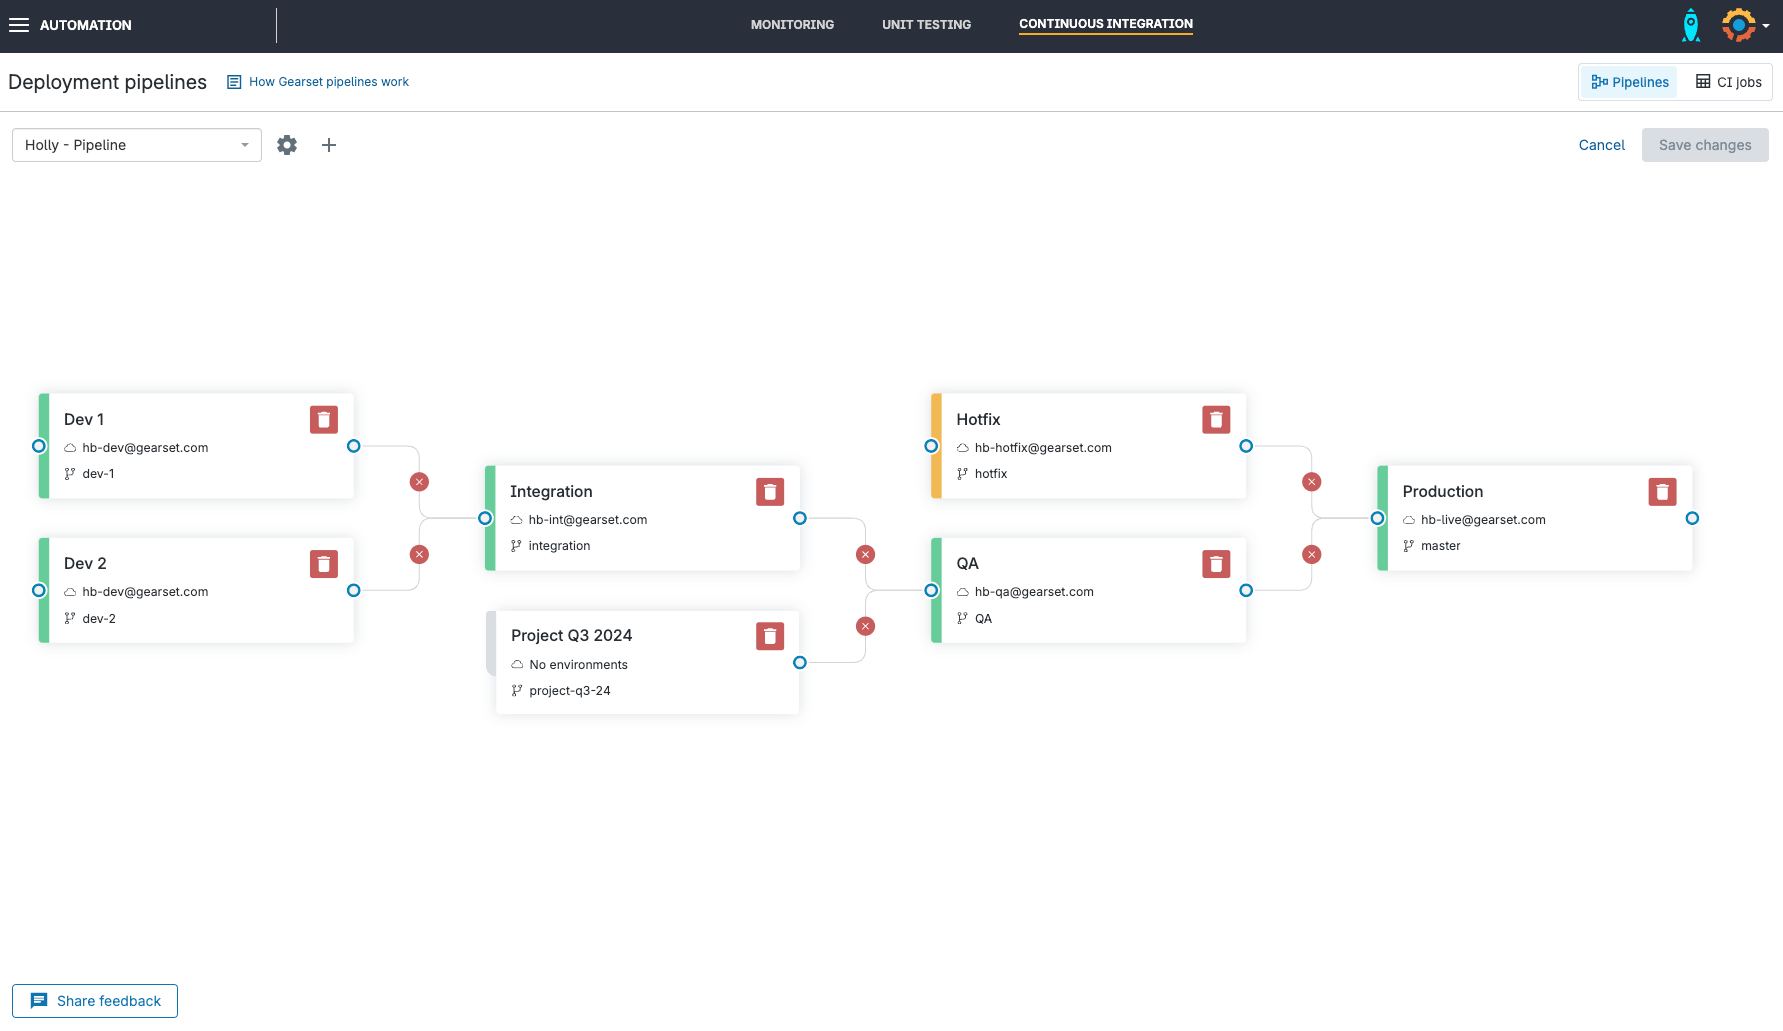Open the account gear dropdown menu
Viewport: 1783px width, 1031px height.
coord(1745,25)
